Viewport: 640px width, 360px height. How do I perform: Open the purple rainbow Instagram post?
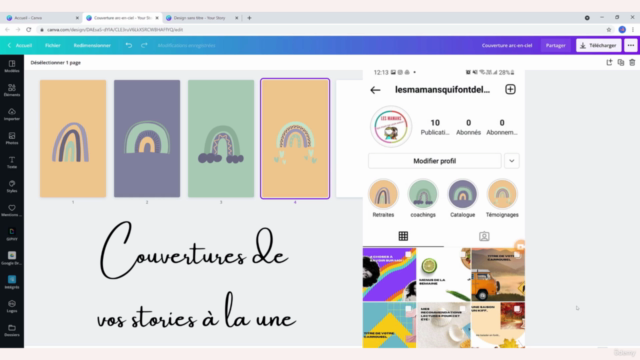coord(389,274)
